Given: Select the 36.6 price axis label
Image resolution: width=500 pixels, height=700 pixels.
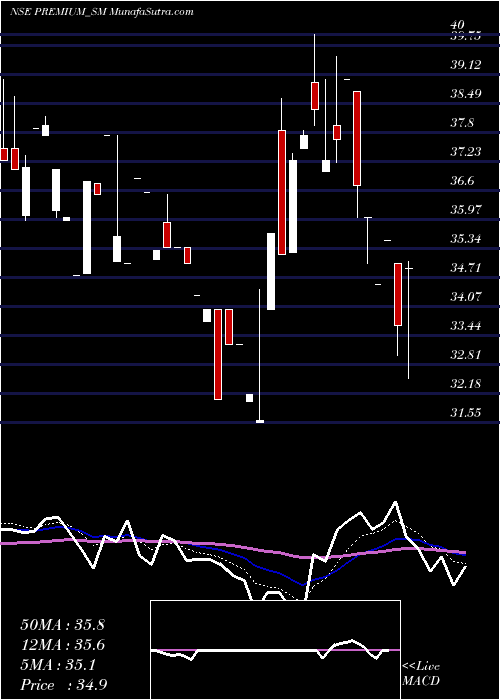Looking at the screenshot, I should point(462,181).
